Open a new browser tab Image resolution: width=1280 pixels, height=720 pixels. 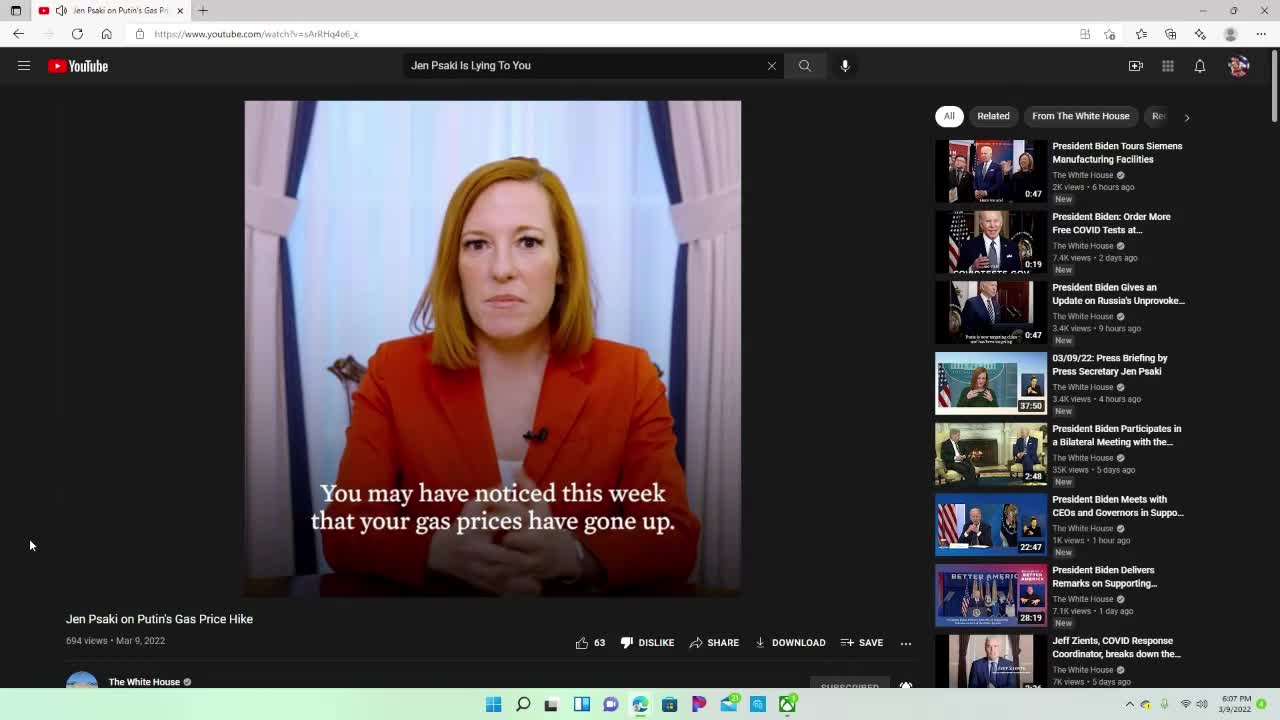click(x=203, y=11)
